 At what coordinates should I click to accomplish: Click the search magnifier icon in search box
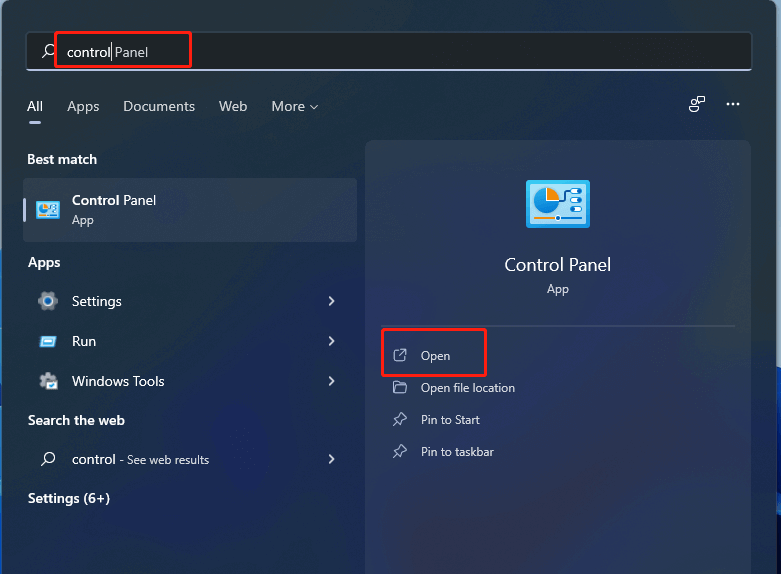(48, 51)
